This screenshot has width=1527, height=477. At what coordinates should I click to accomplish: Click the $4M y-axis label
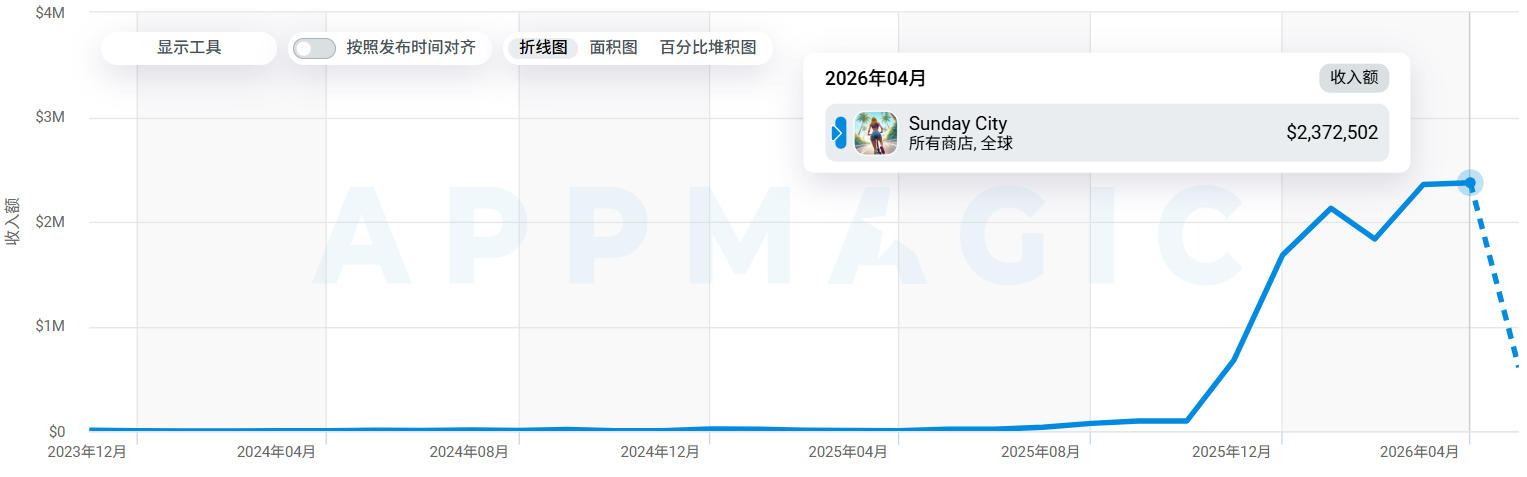pos(50,13)
